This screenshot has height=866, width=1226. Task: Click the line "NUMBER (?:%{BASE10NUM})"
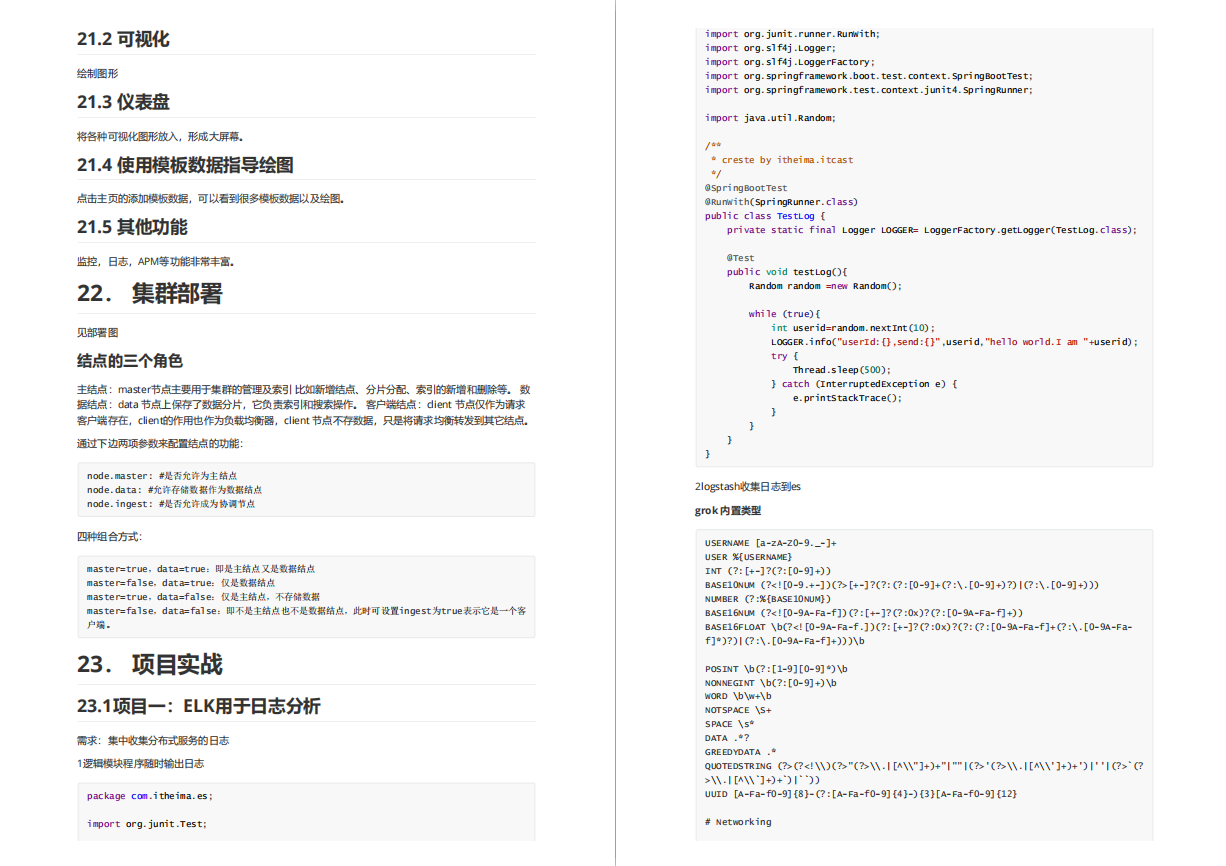coord(768,599)
